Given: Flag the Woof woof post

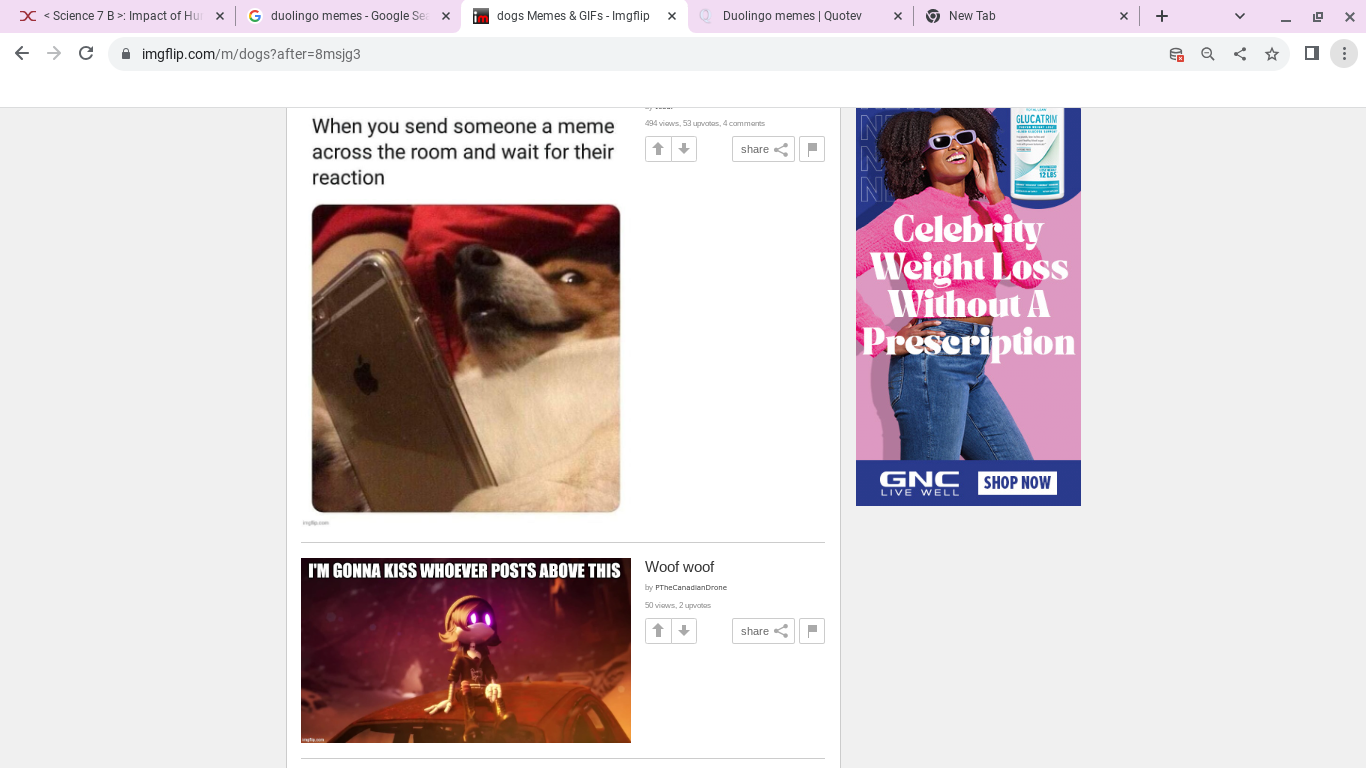Looking at the screenshot, I should tap(812, 631).
